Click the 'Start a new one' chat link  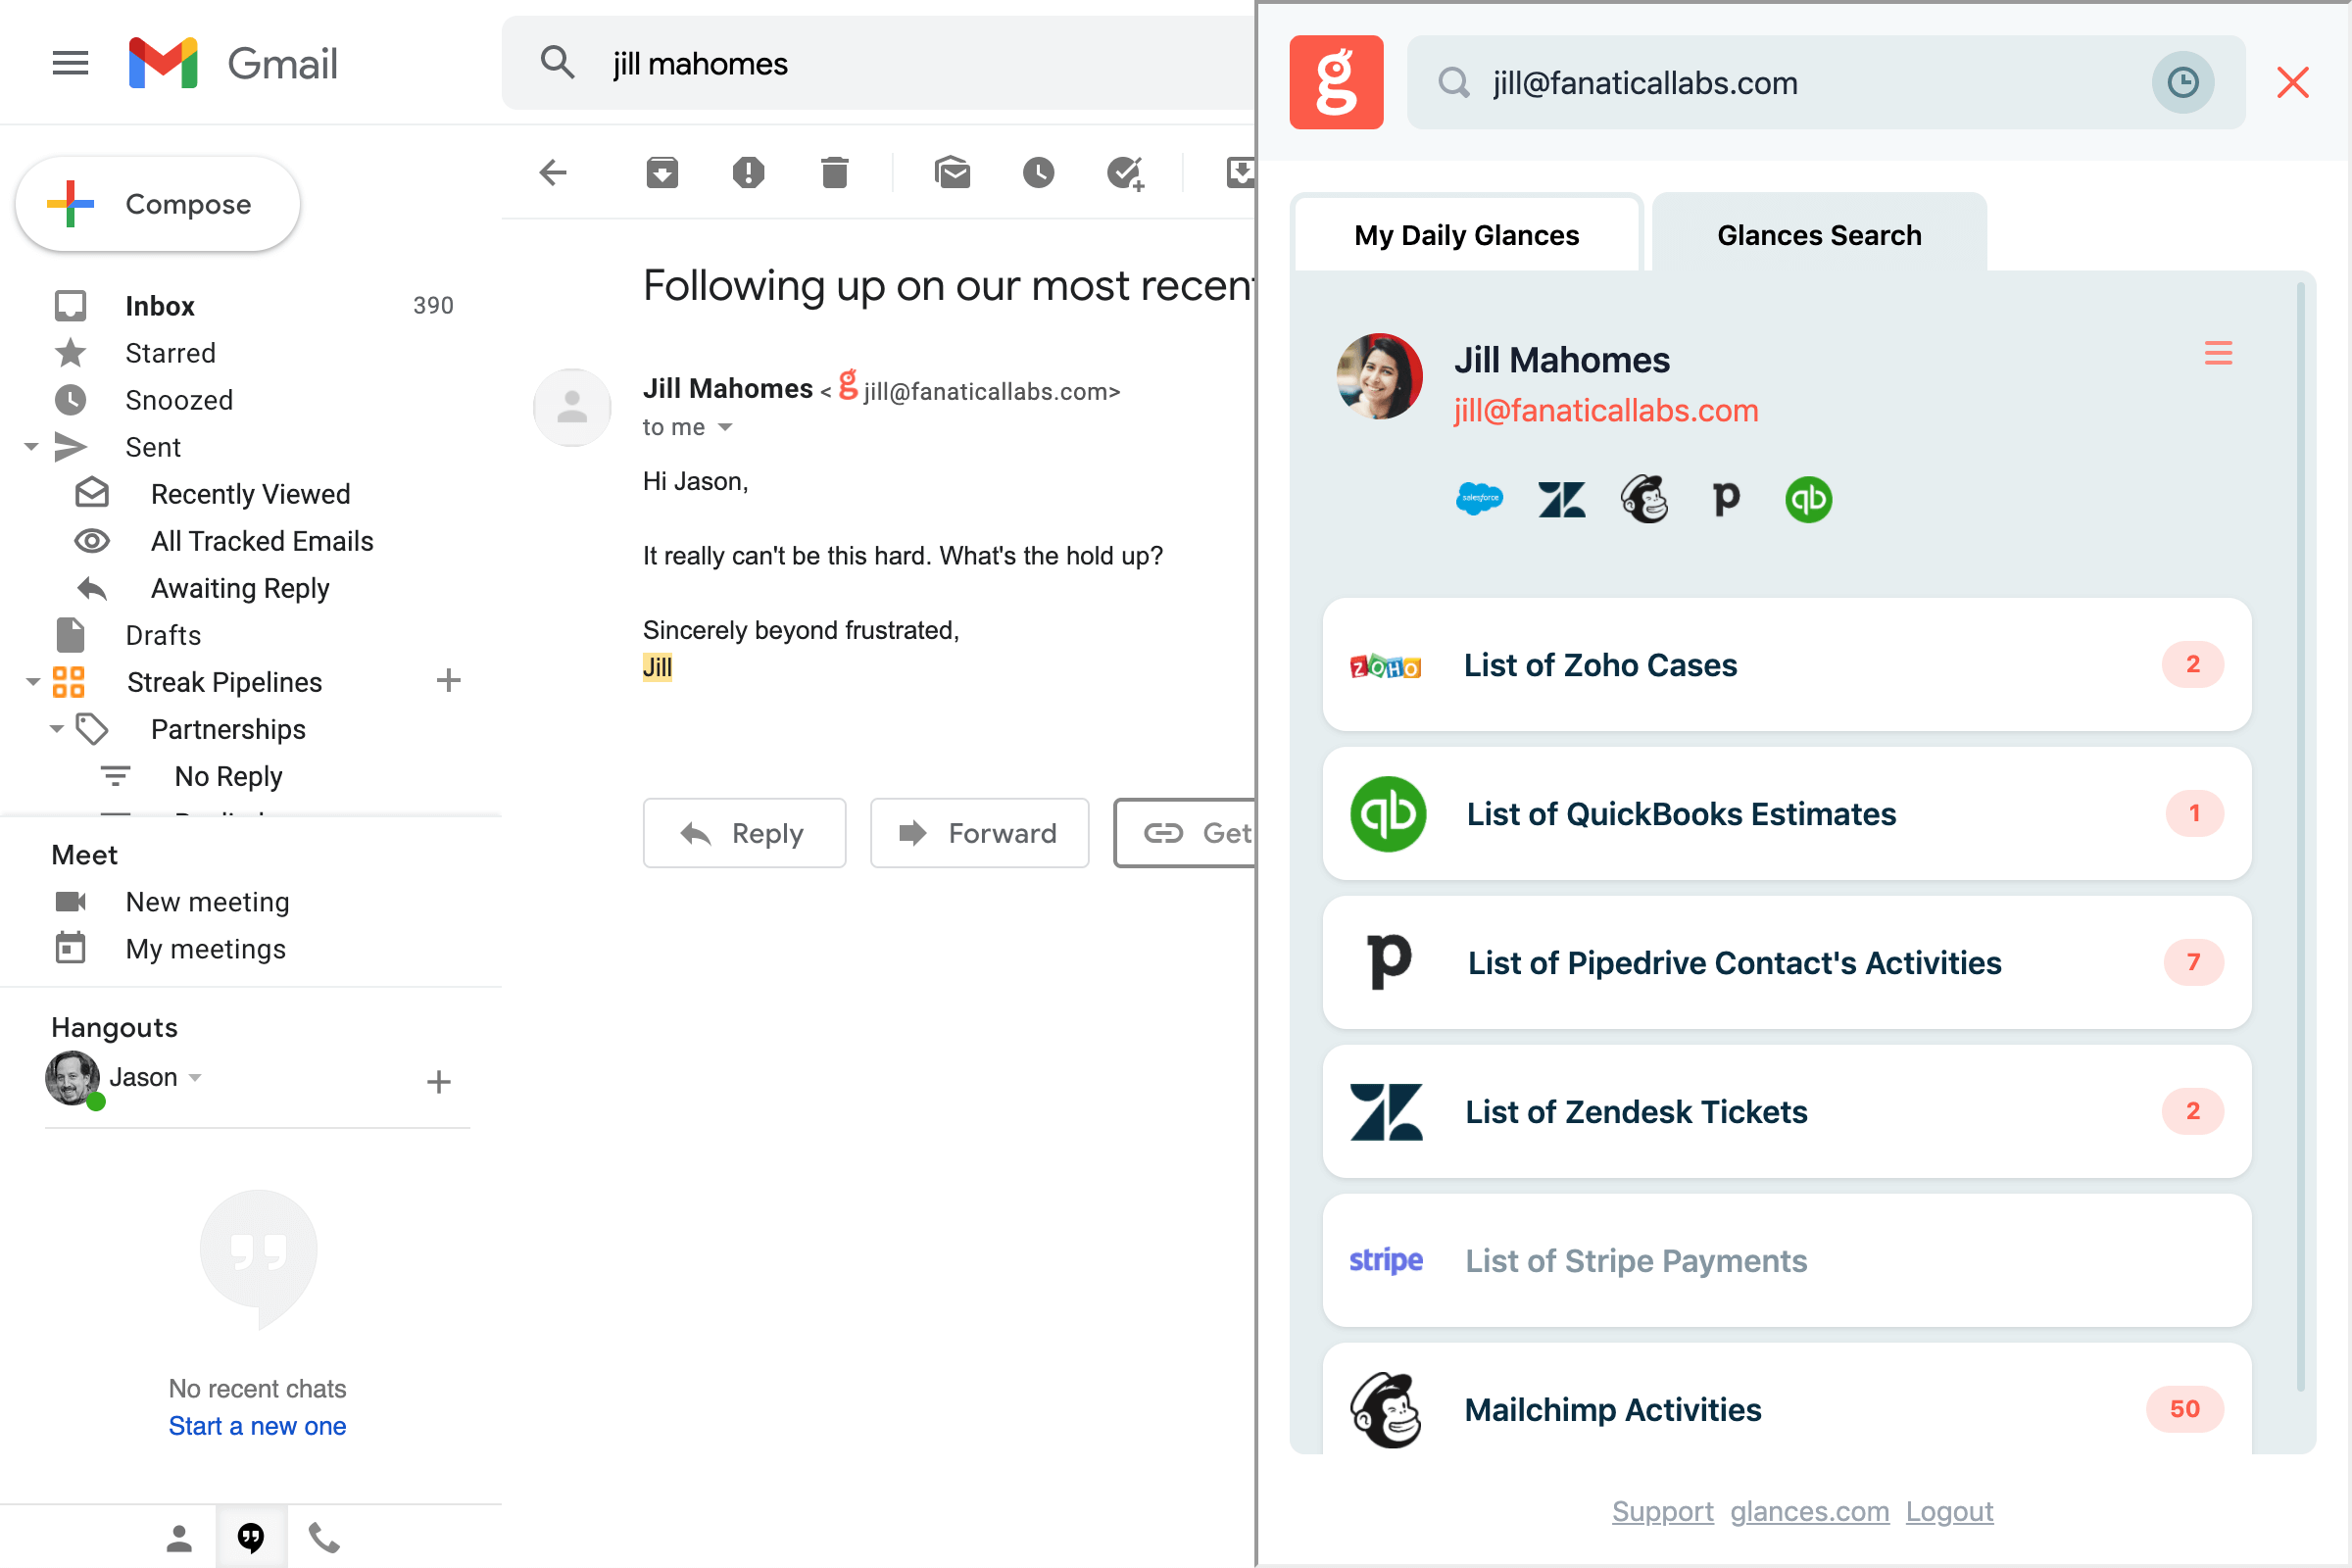(257, 1426)
